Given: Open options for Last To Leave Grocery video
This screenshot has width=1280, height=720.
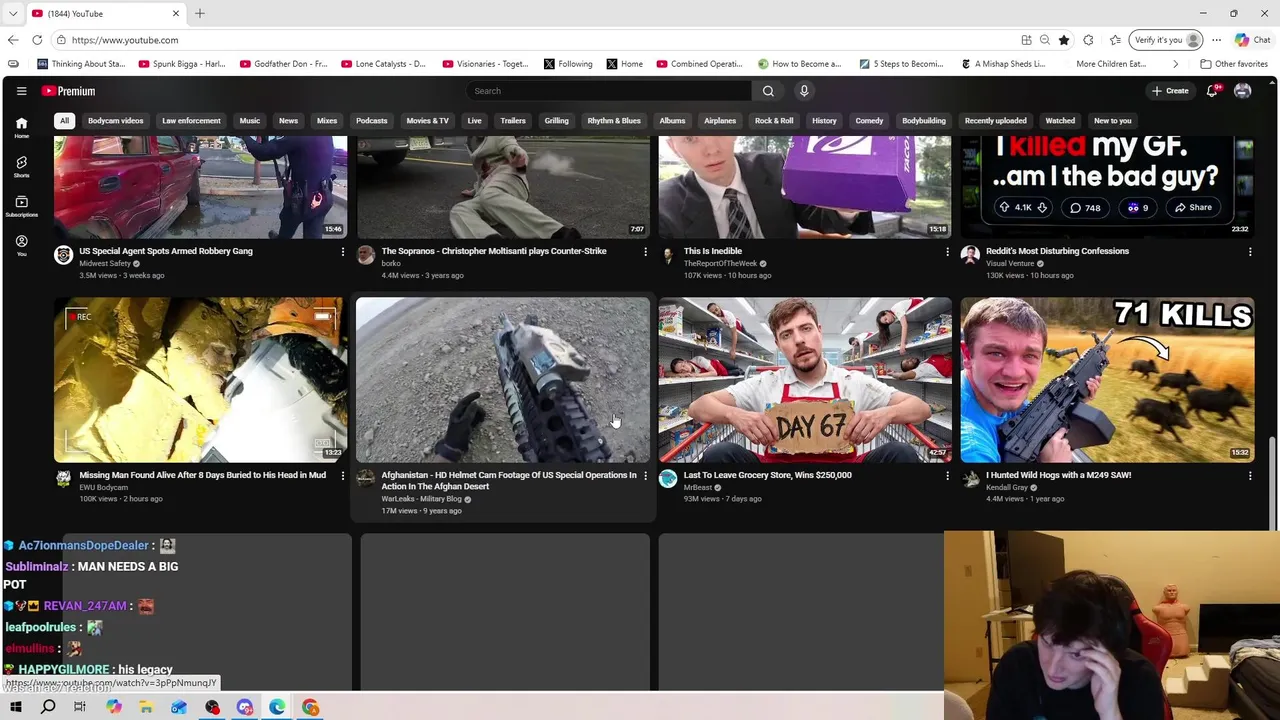Looking at the screenshot, I should coord(947,476).
